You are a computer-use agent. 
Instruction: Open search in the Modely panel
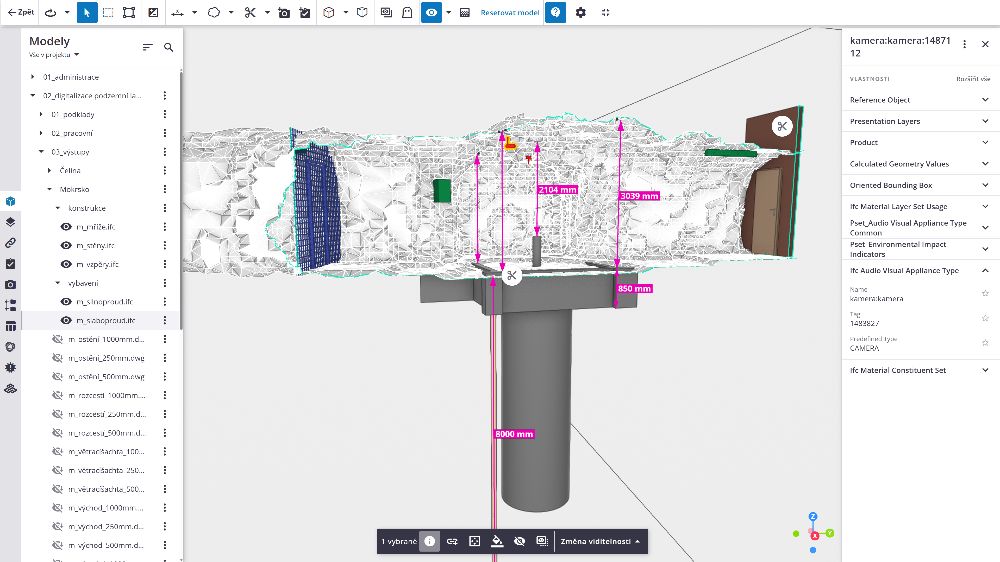(x=168, y=47)
